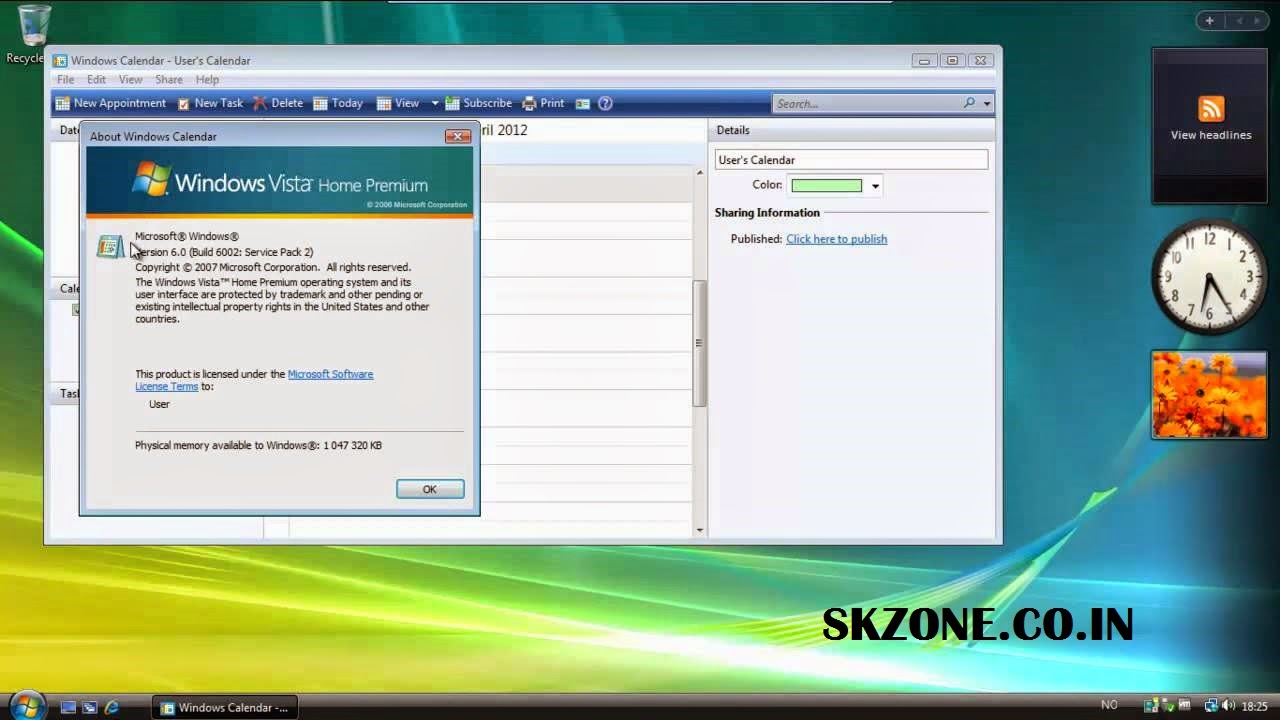Launch Internet Explorer from quick launch

[x=112, y=707]
